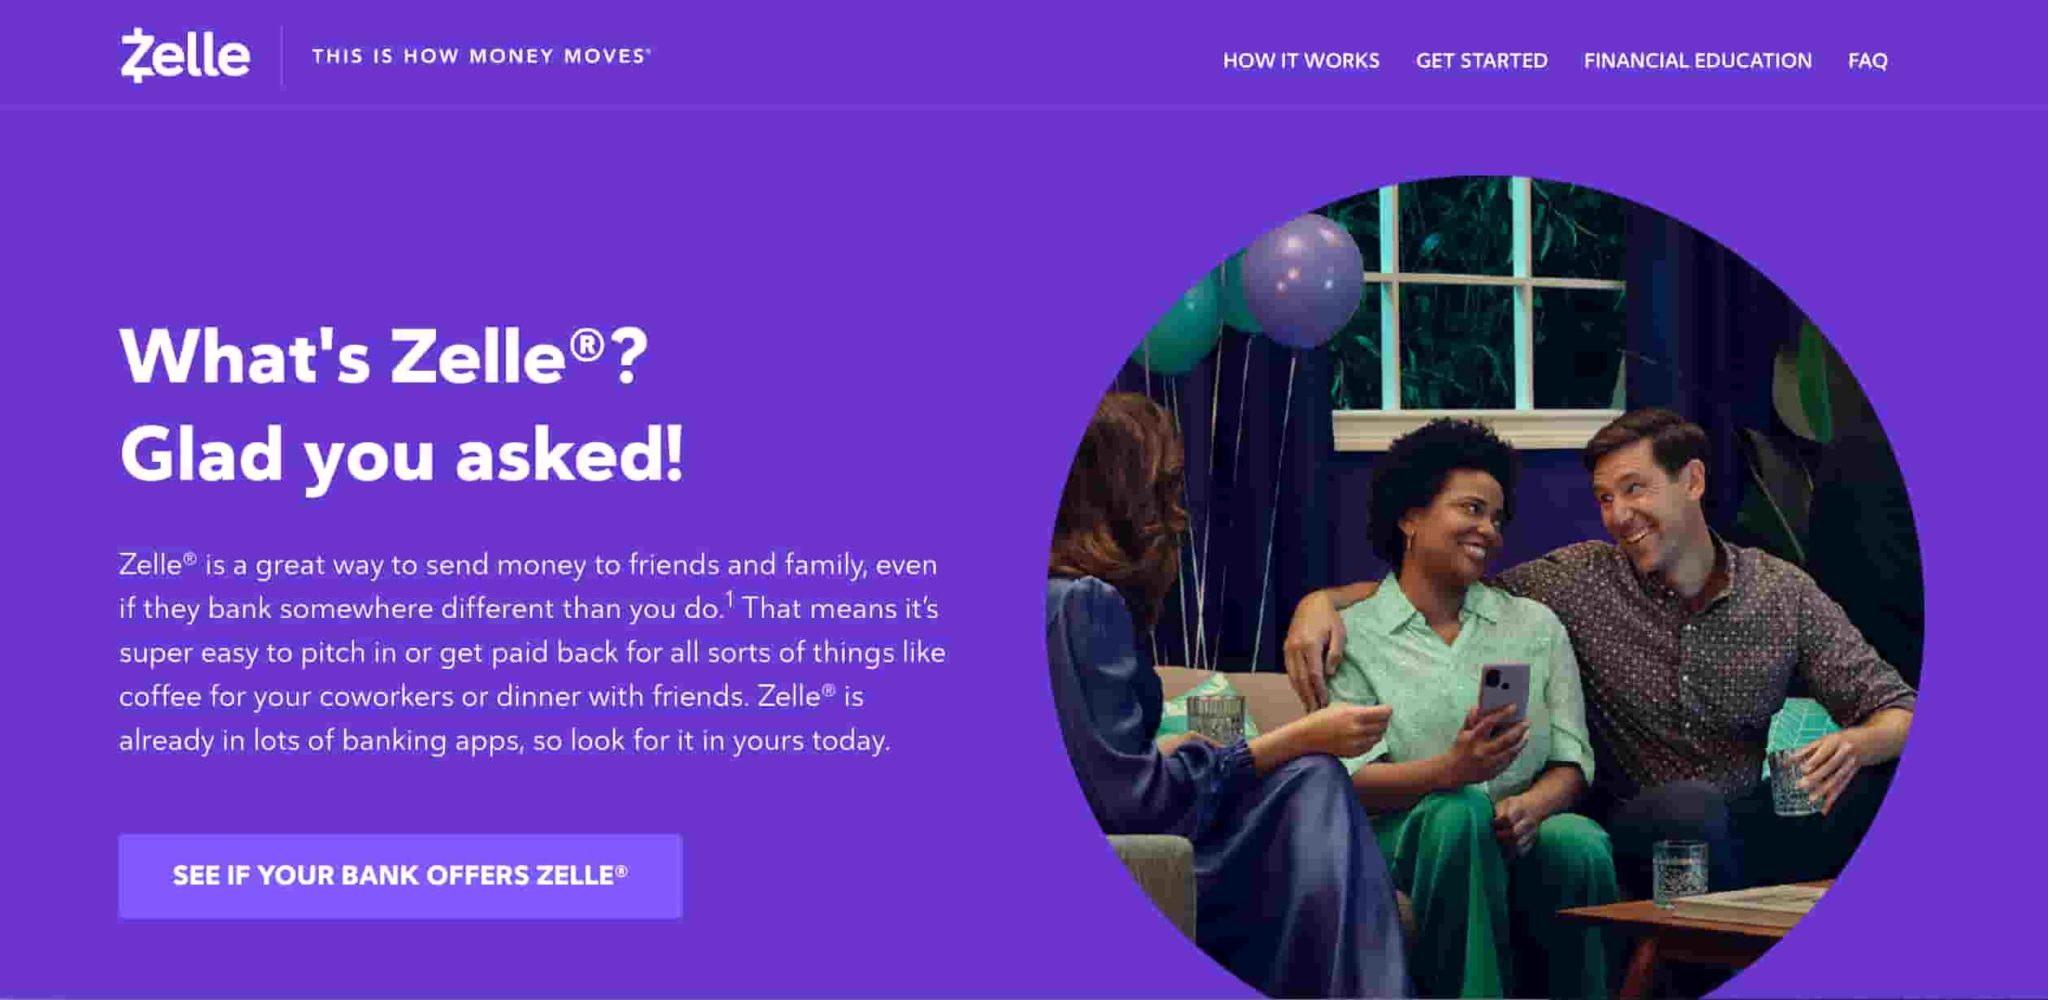The width and height of the screenshot is (2048, 1000).
Task: Open the GET STARTED page
Action: [1481, 60]
